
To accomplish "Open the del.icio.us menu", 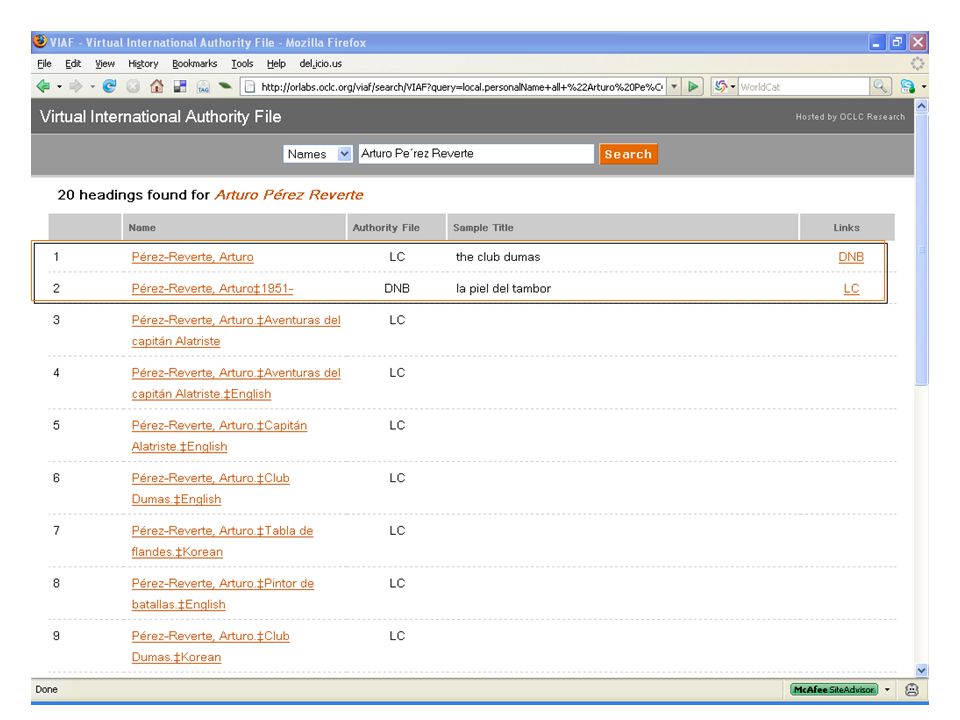I will pyautogui.click(x=320, y=64).
